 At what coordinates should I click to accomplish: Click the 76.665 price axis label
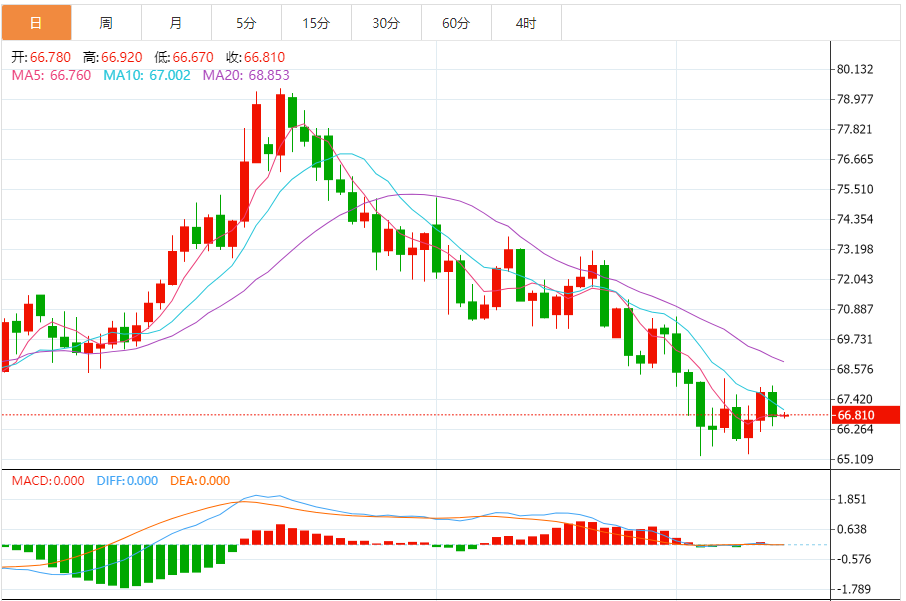point(855,159)
